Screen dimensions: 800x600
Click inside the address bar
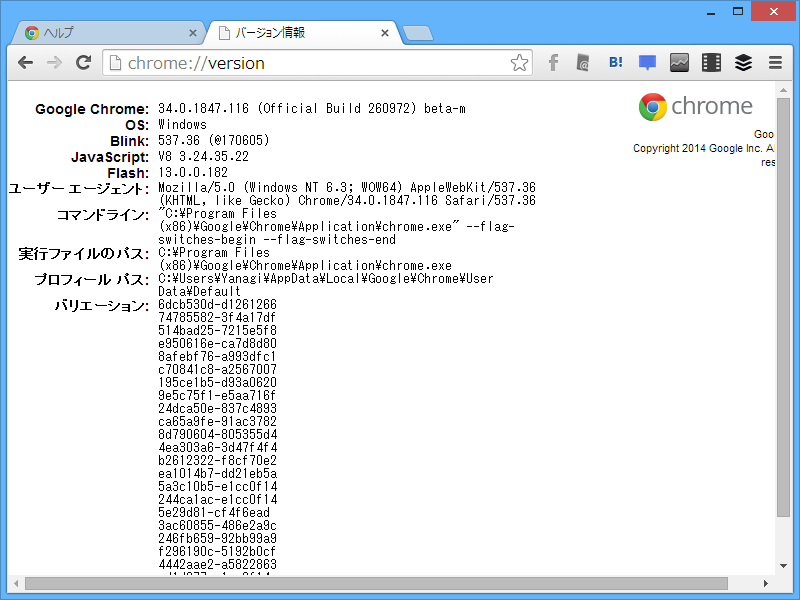(x=300, y=62)
